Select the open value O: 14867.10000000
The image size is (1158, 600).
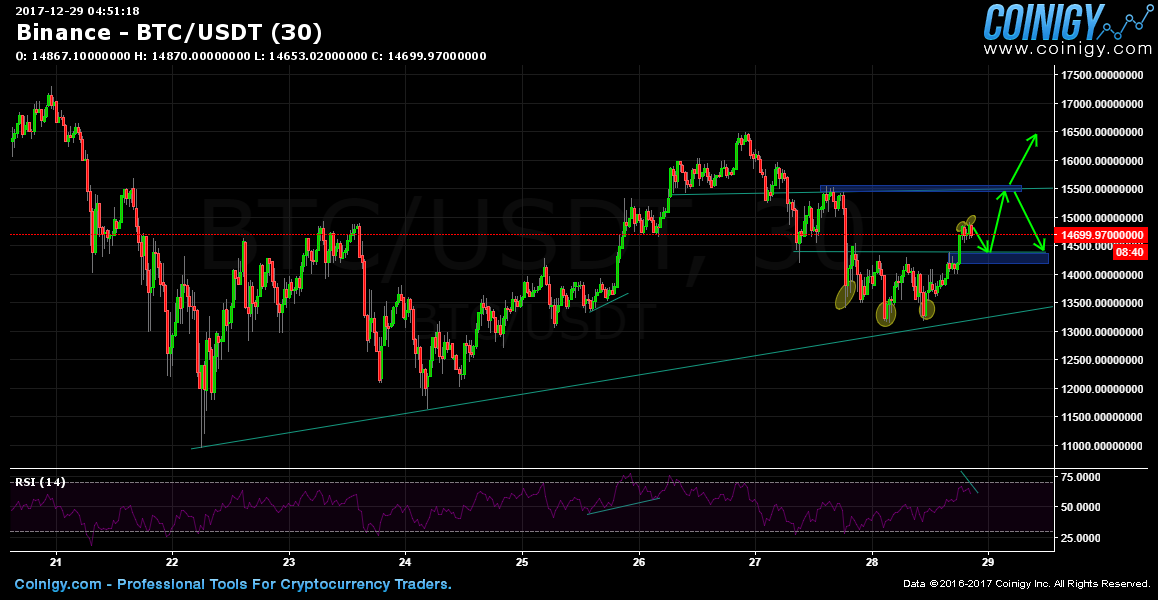coord(73,56)
